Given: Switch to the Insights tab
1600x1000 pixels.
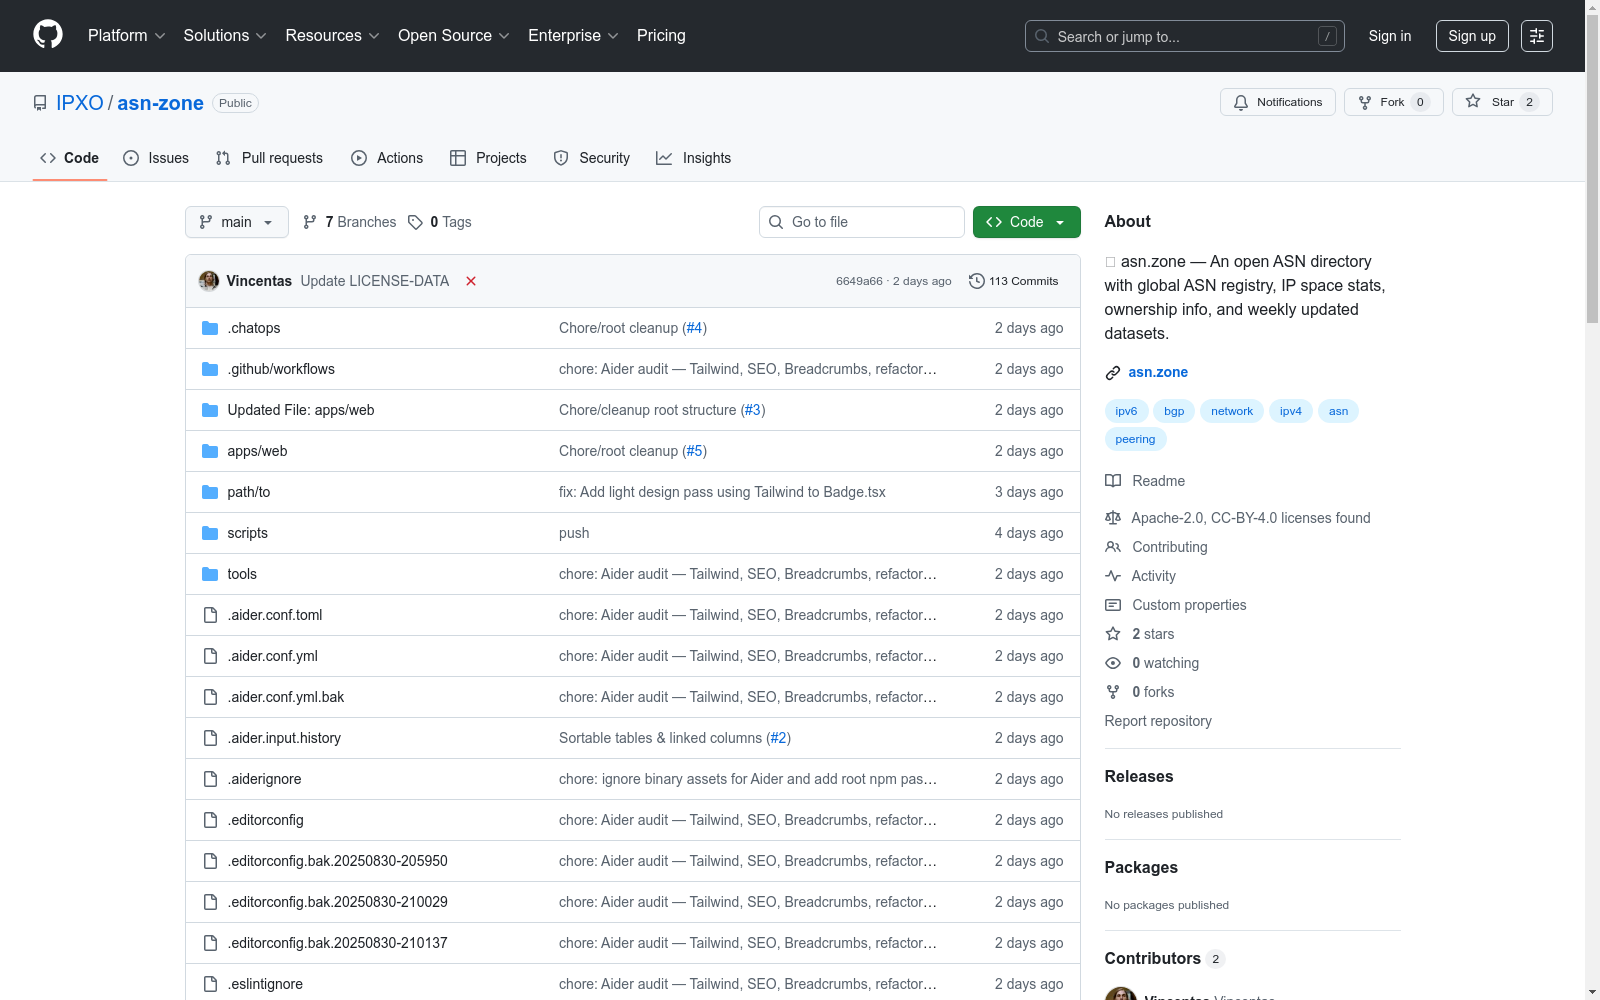Looking at the screenshot, I should [x=694, y=158].
